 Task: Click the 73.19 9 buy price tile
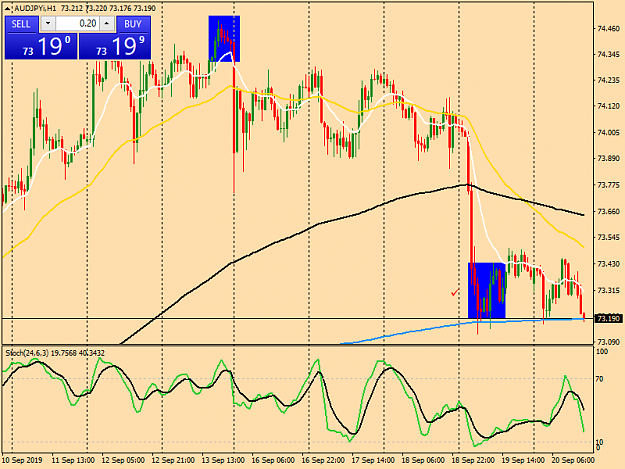115,46
